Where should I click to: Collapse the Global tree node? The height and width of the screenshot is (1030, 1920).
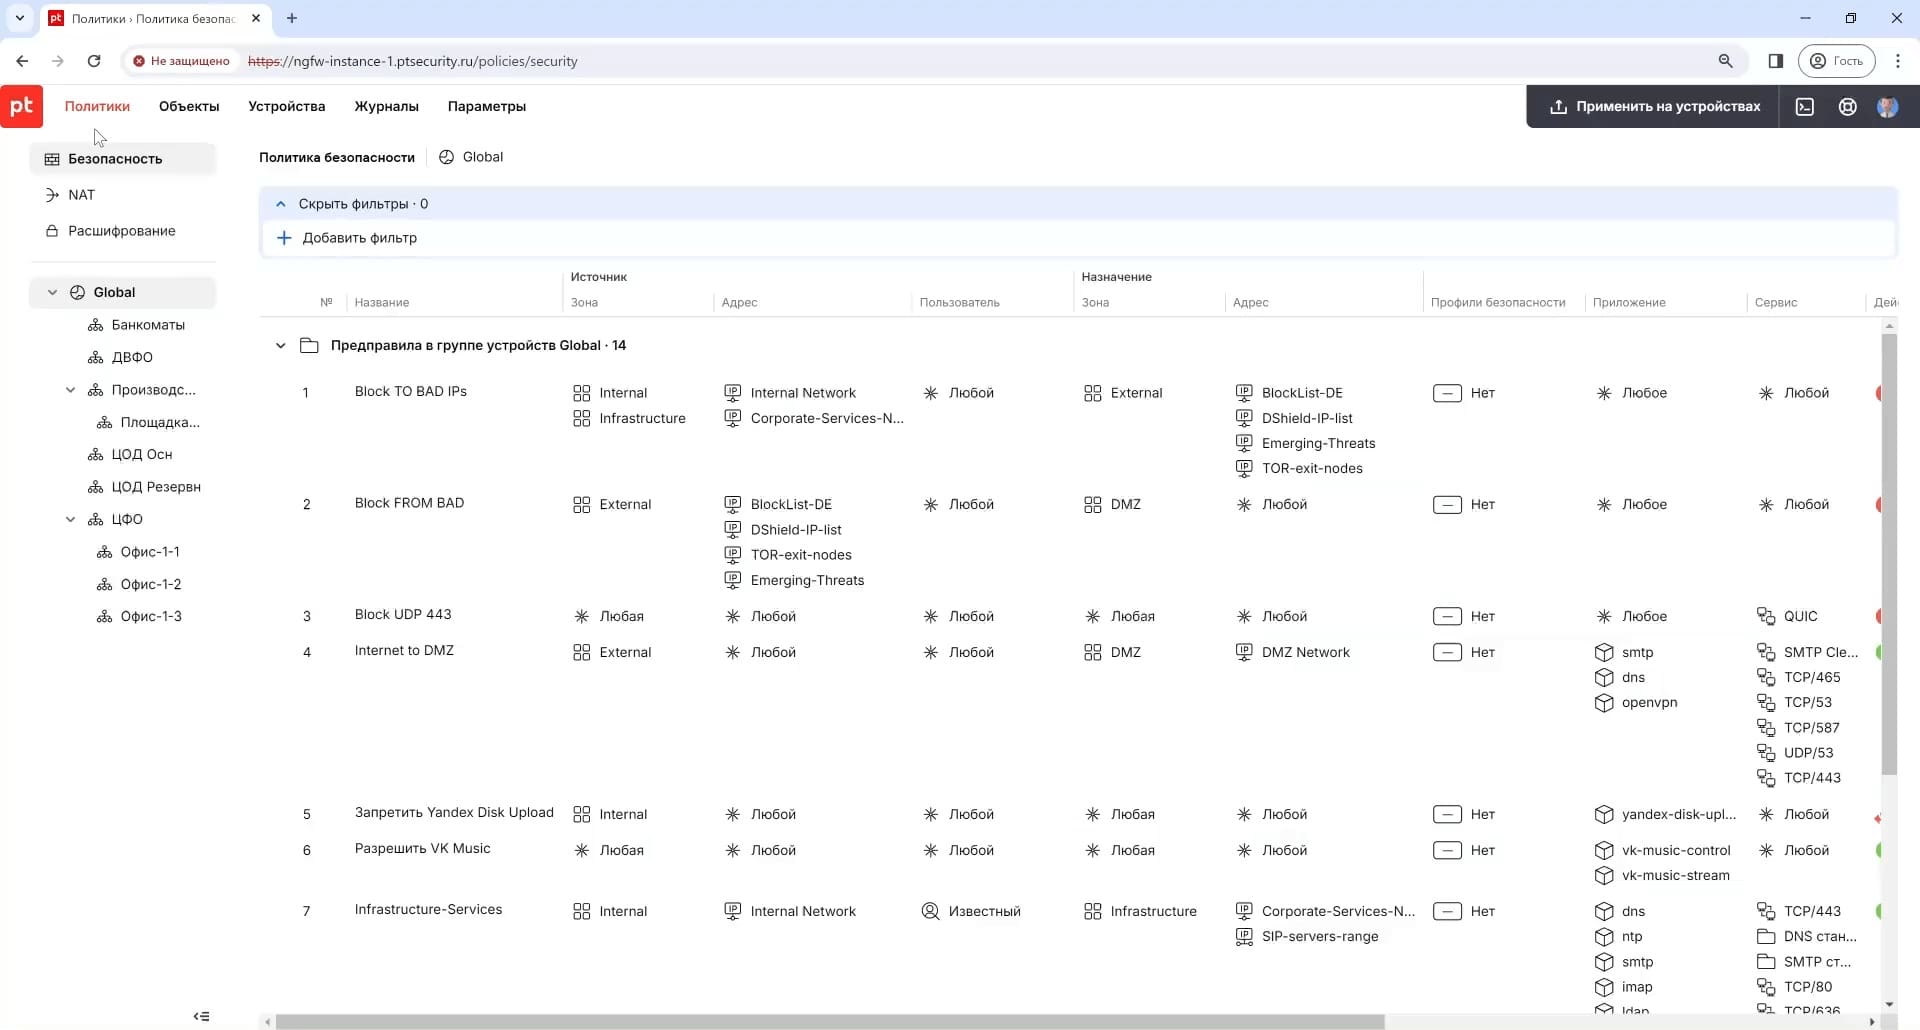tap(52, 293)
